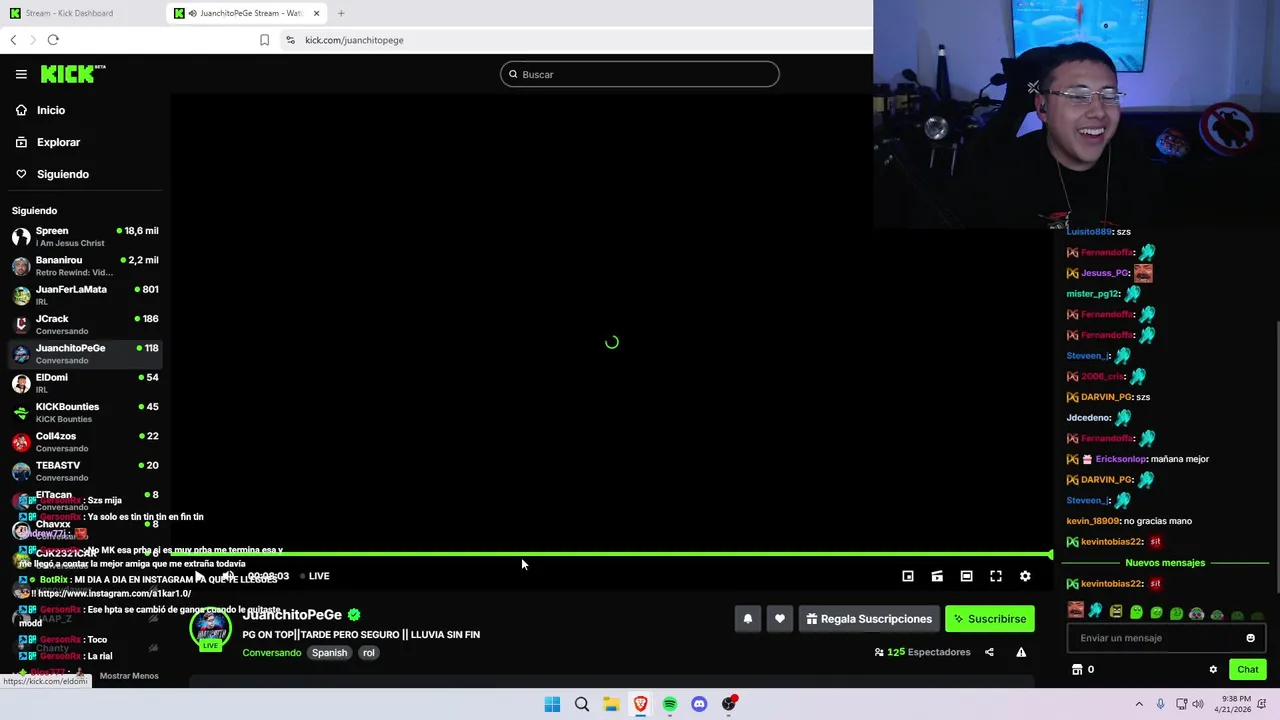Collapse list with Mostrar Menos
Viewport: 1280px width, 720px height.
pos(129,676)
